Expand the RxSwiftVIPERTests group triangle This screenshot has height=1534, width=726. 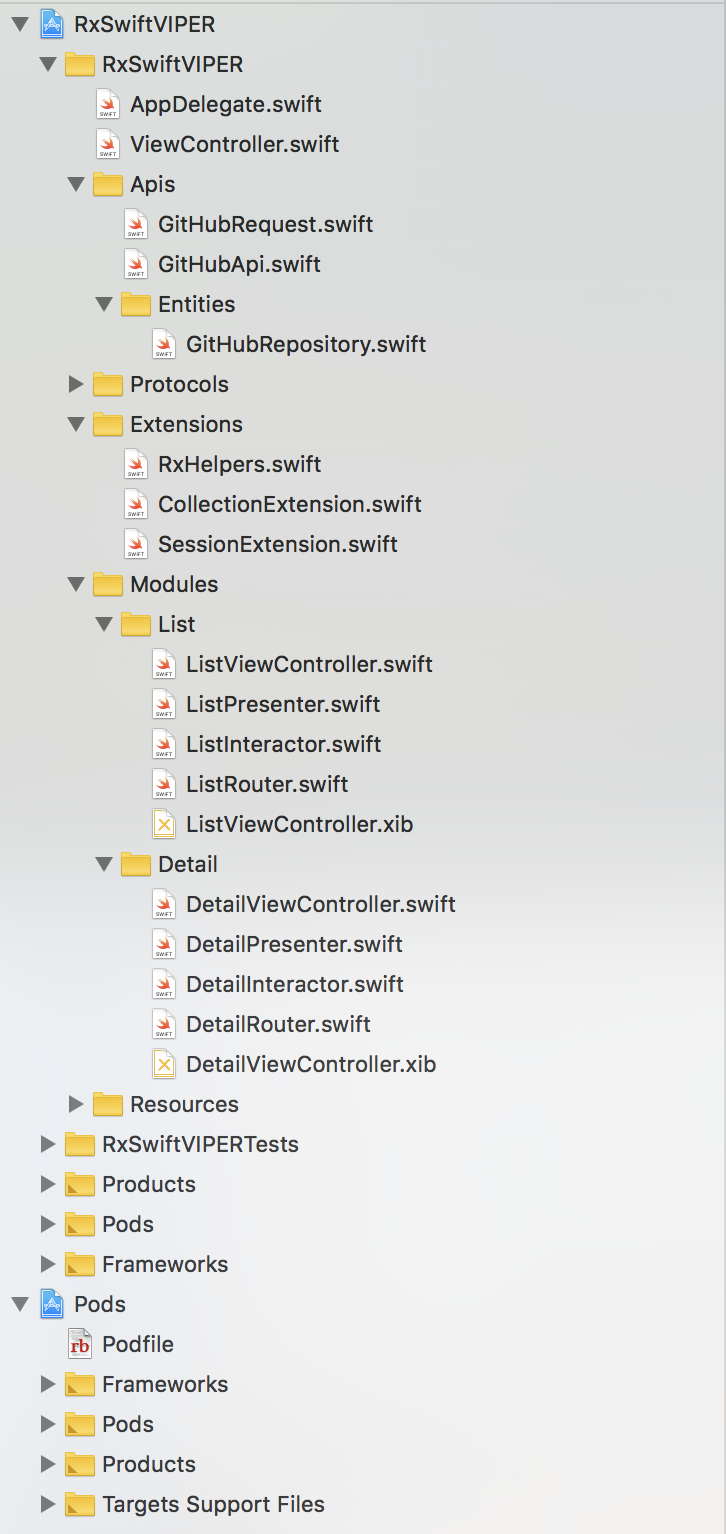pos(48,1144)
